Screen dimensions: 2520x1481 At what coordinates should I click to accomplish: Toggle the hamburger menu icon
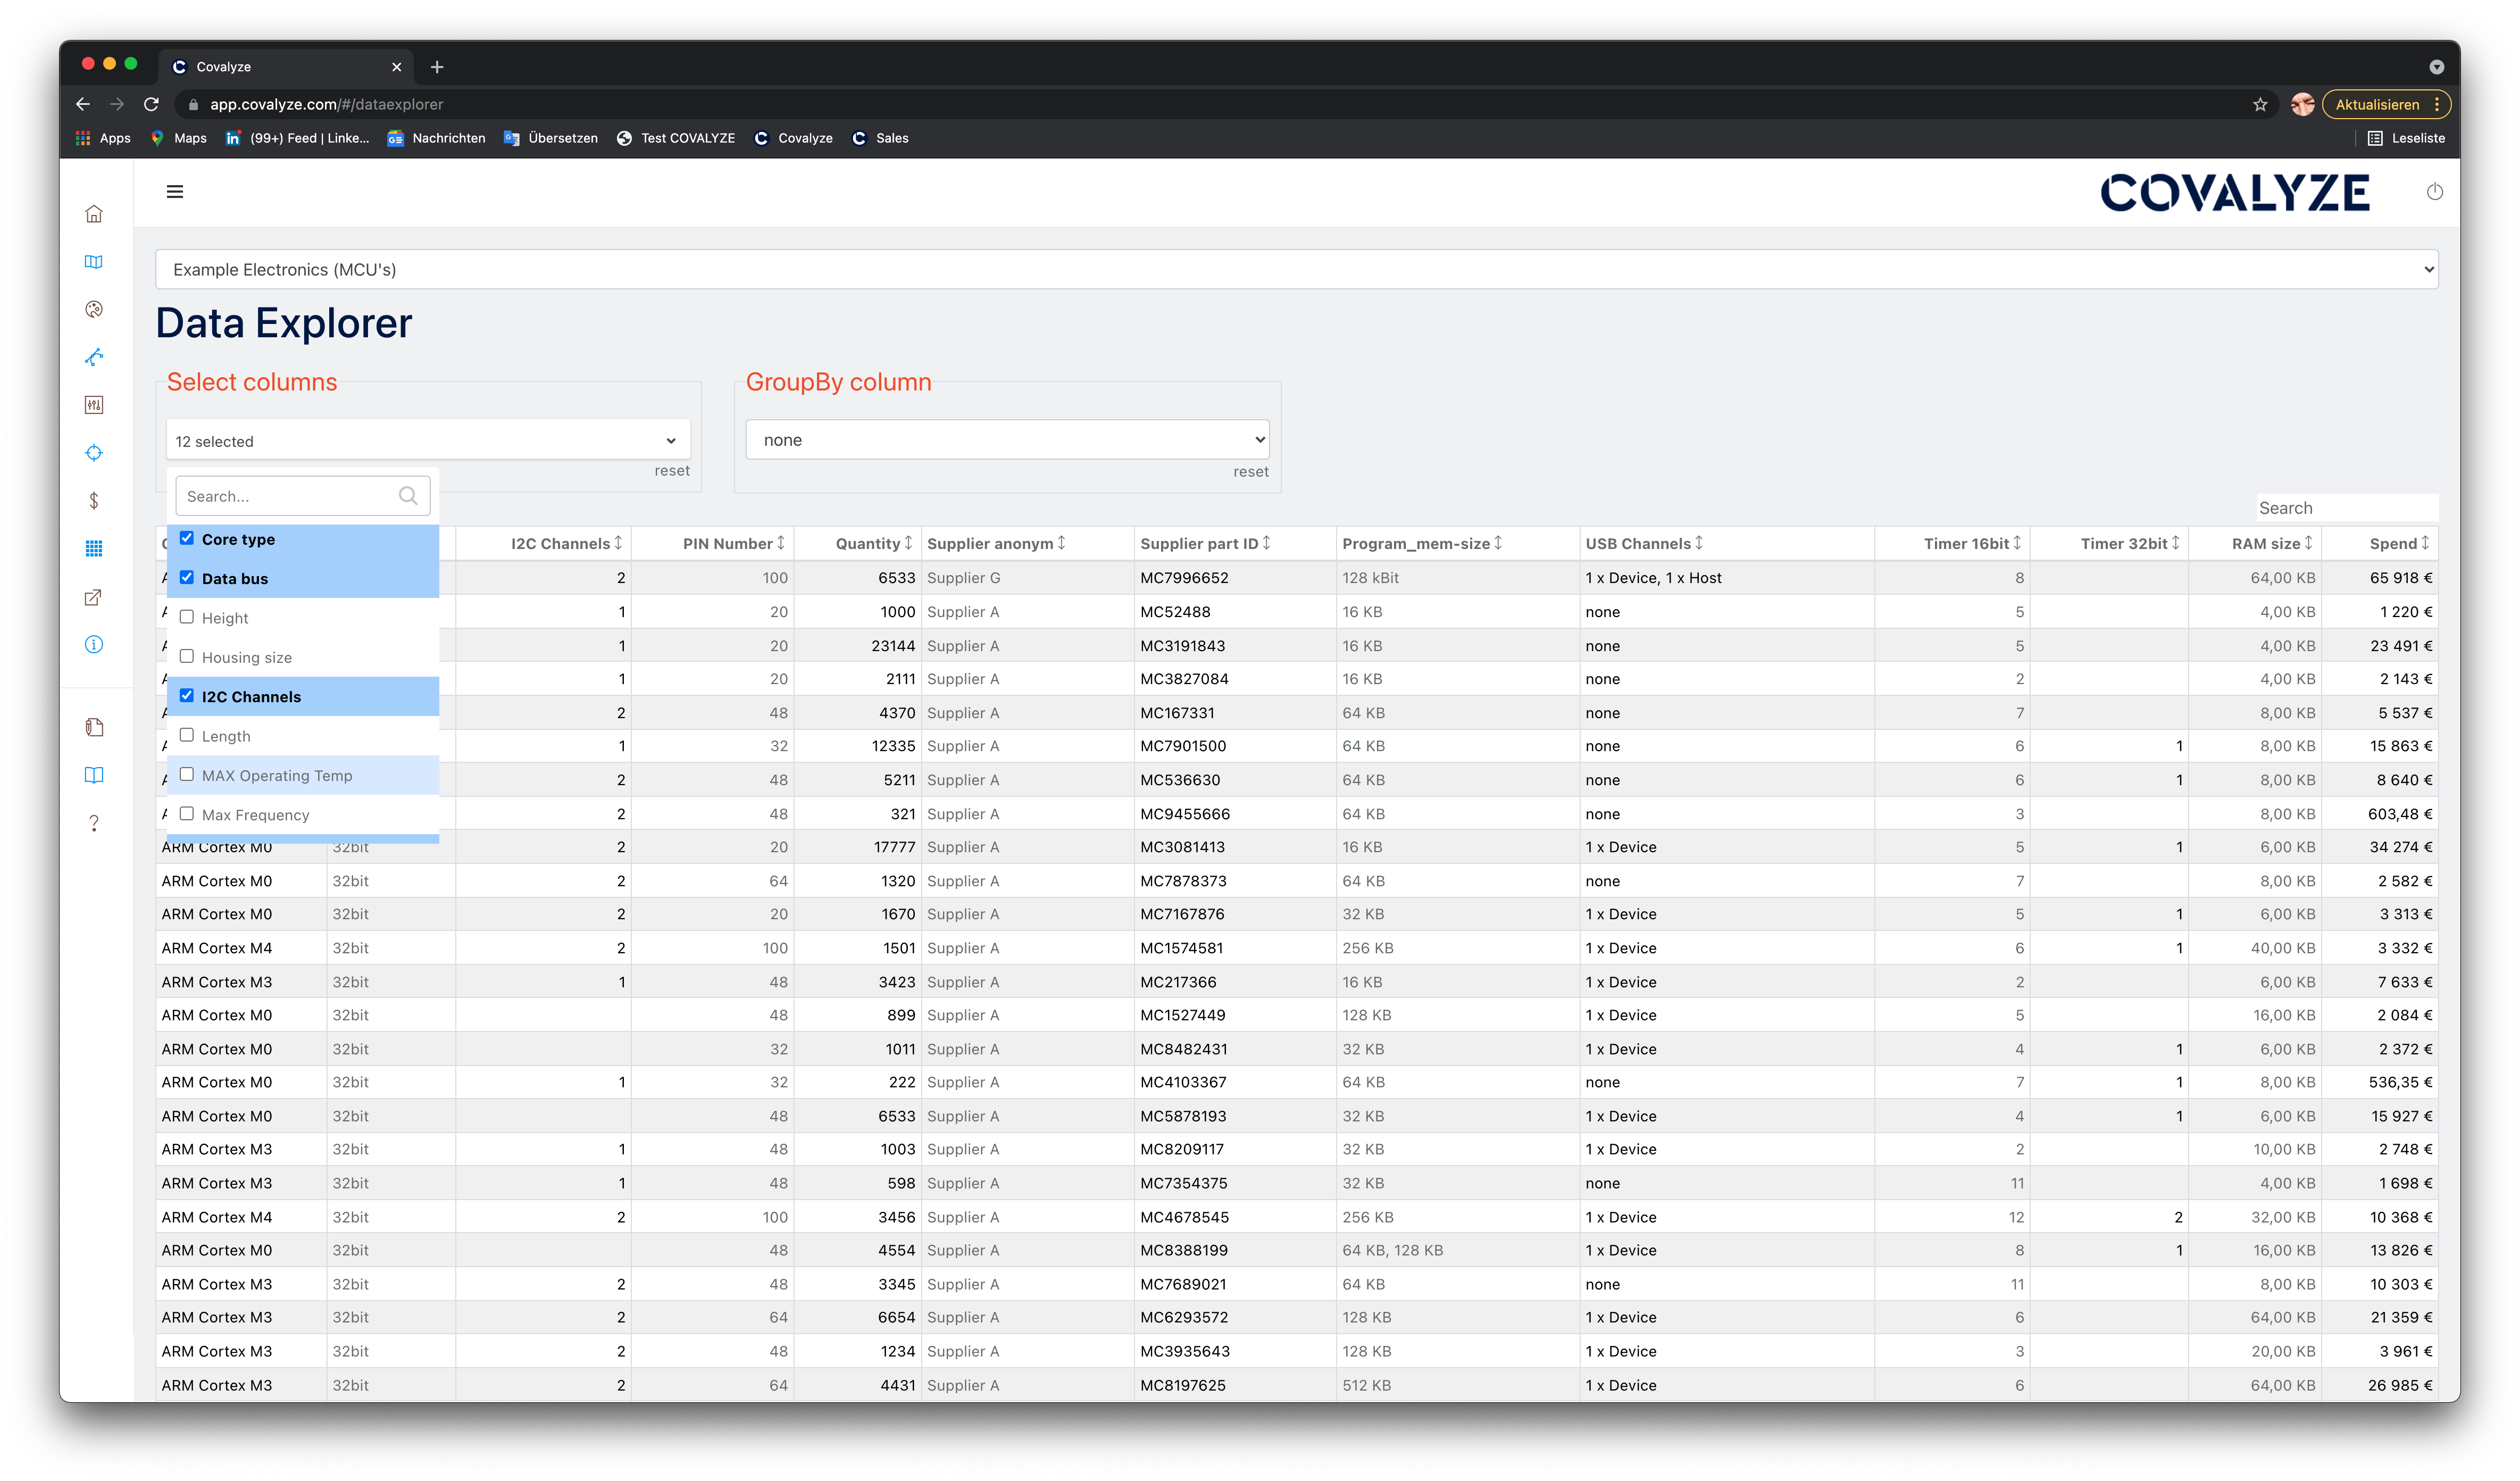[174, 191]
